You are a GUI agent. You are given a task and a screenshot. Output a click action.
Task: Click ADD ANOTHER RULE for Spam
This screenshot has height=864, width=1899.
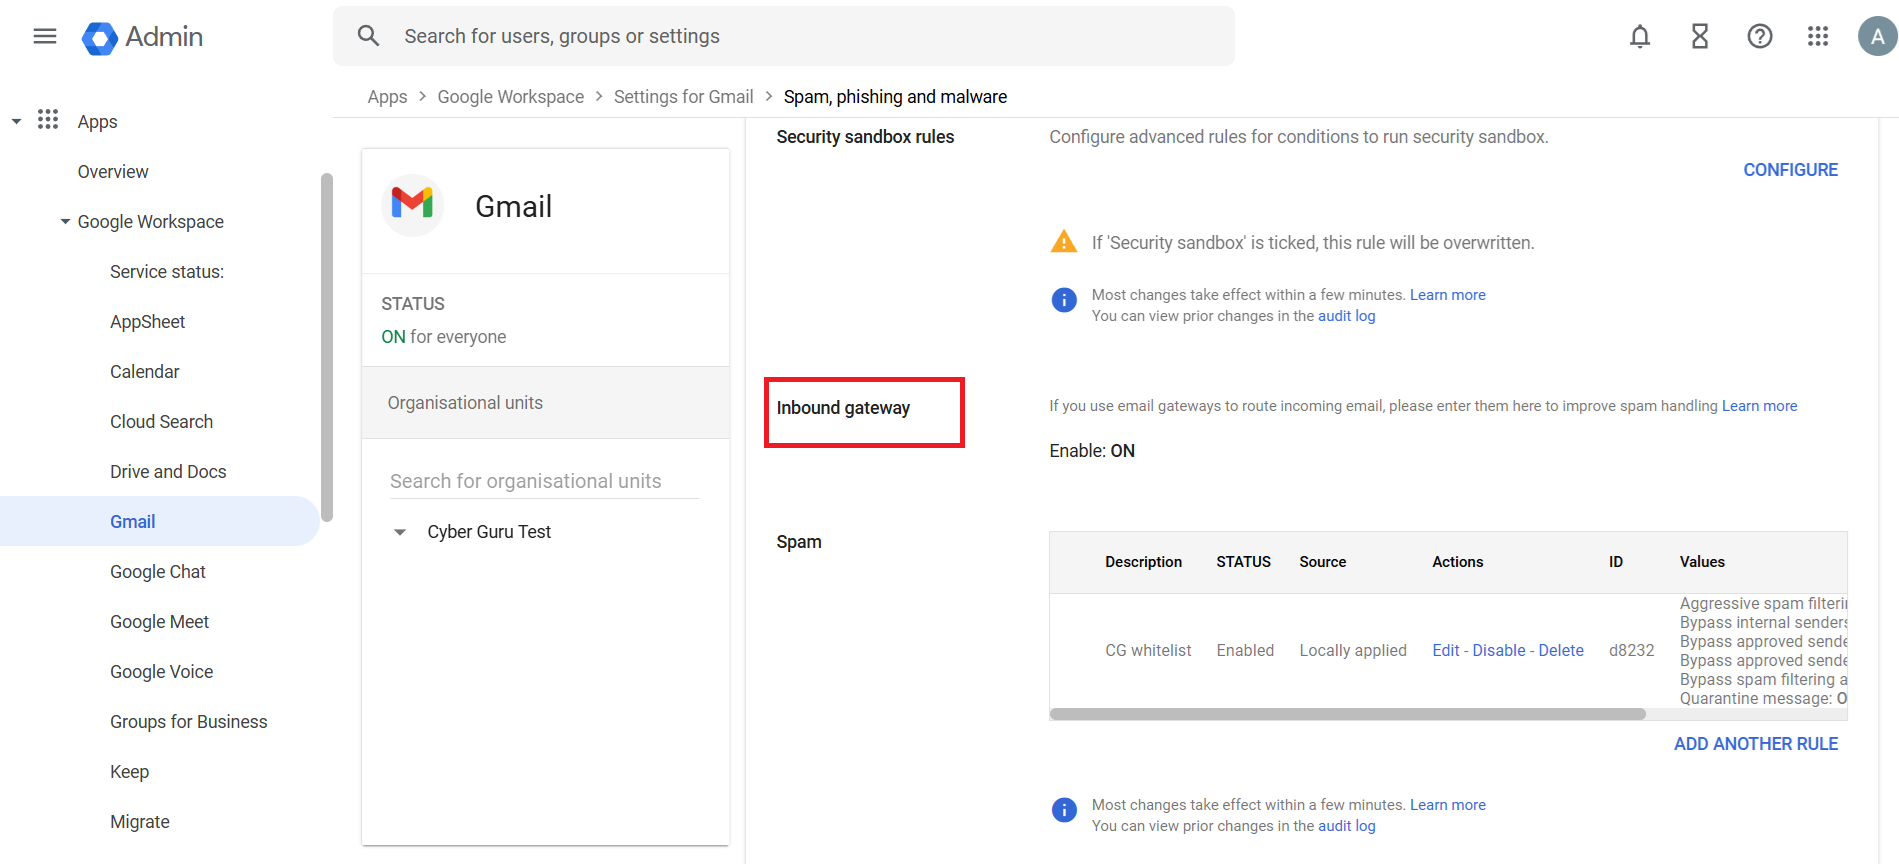(x=1756, y=744)
